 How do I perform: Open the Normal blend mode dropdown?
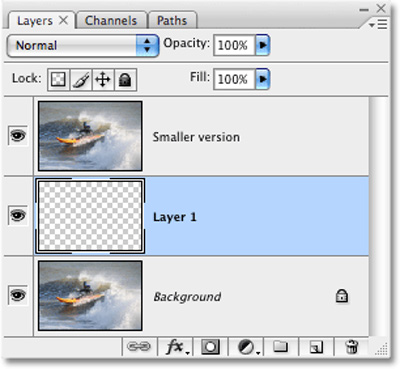[x=83, y=45]
